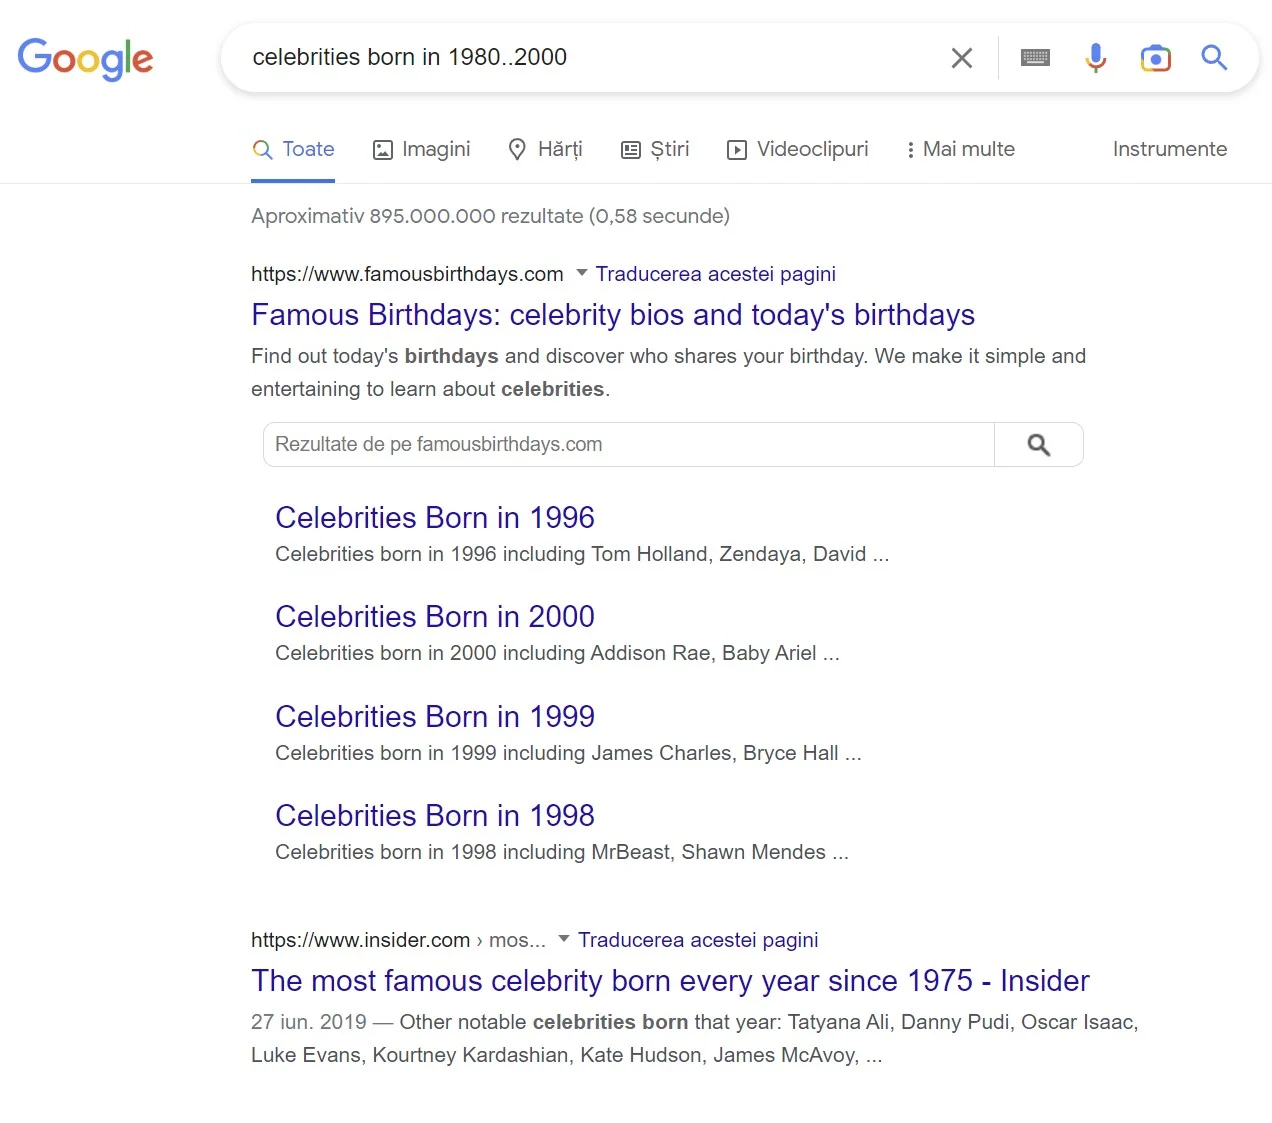Open Celebrities Born in 1996 link
1272x1123 pixels.
tap(435, 518)
